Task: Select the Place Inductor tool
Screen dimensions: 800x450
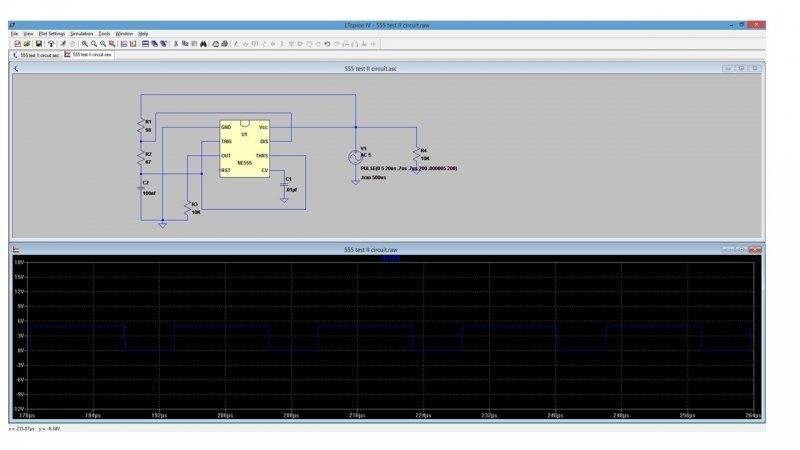Action: tap(282, 44)
